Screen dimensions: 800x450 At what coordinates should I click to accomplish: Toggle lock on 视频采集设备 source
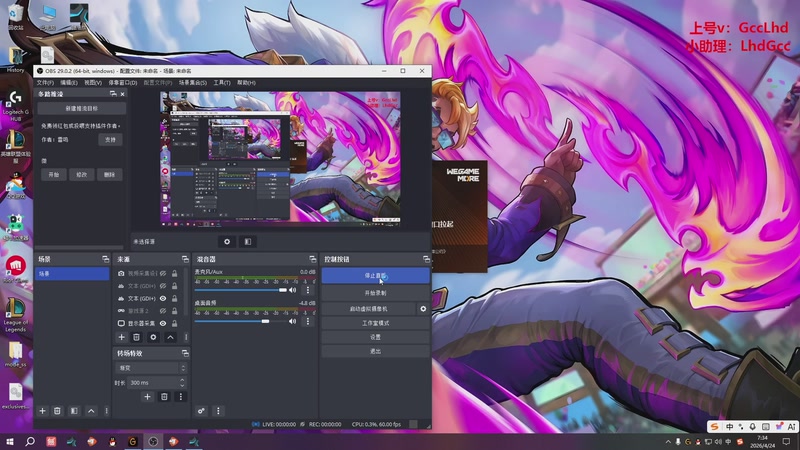174,273
